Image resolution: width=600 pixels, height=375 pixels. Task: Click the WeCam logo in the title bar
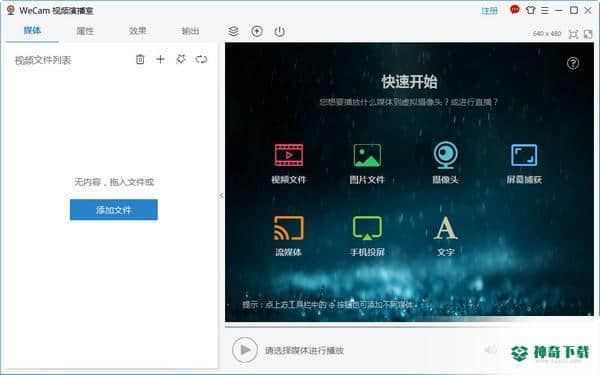[x=11, y=10]
